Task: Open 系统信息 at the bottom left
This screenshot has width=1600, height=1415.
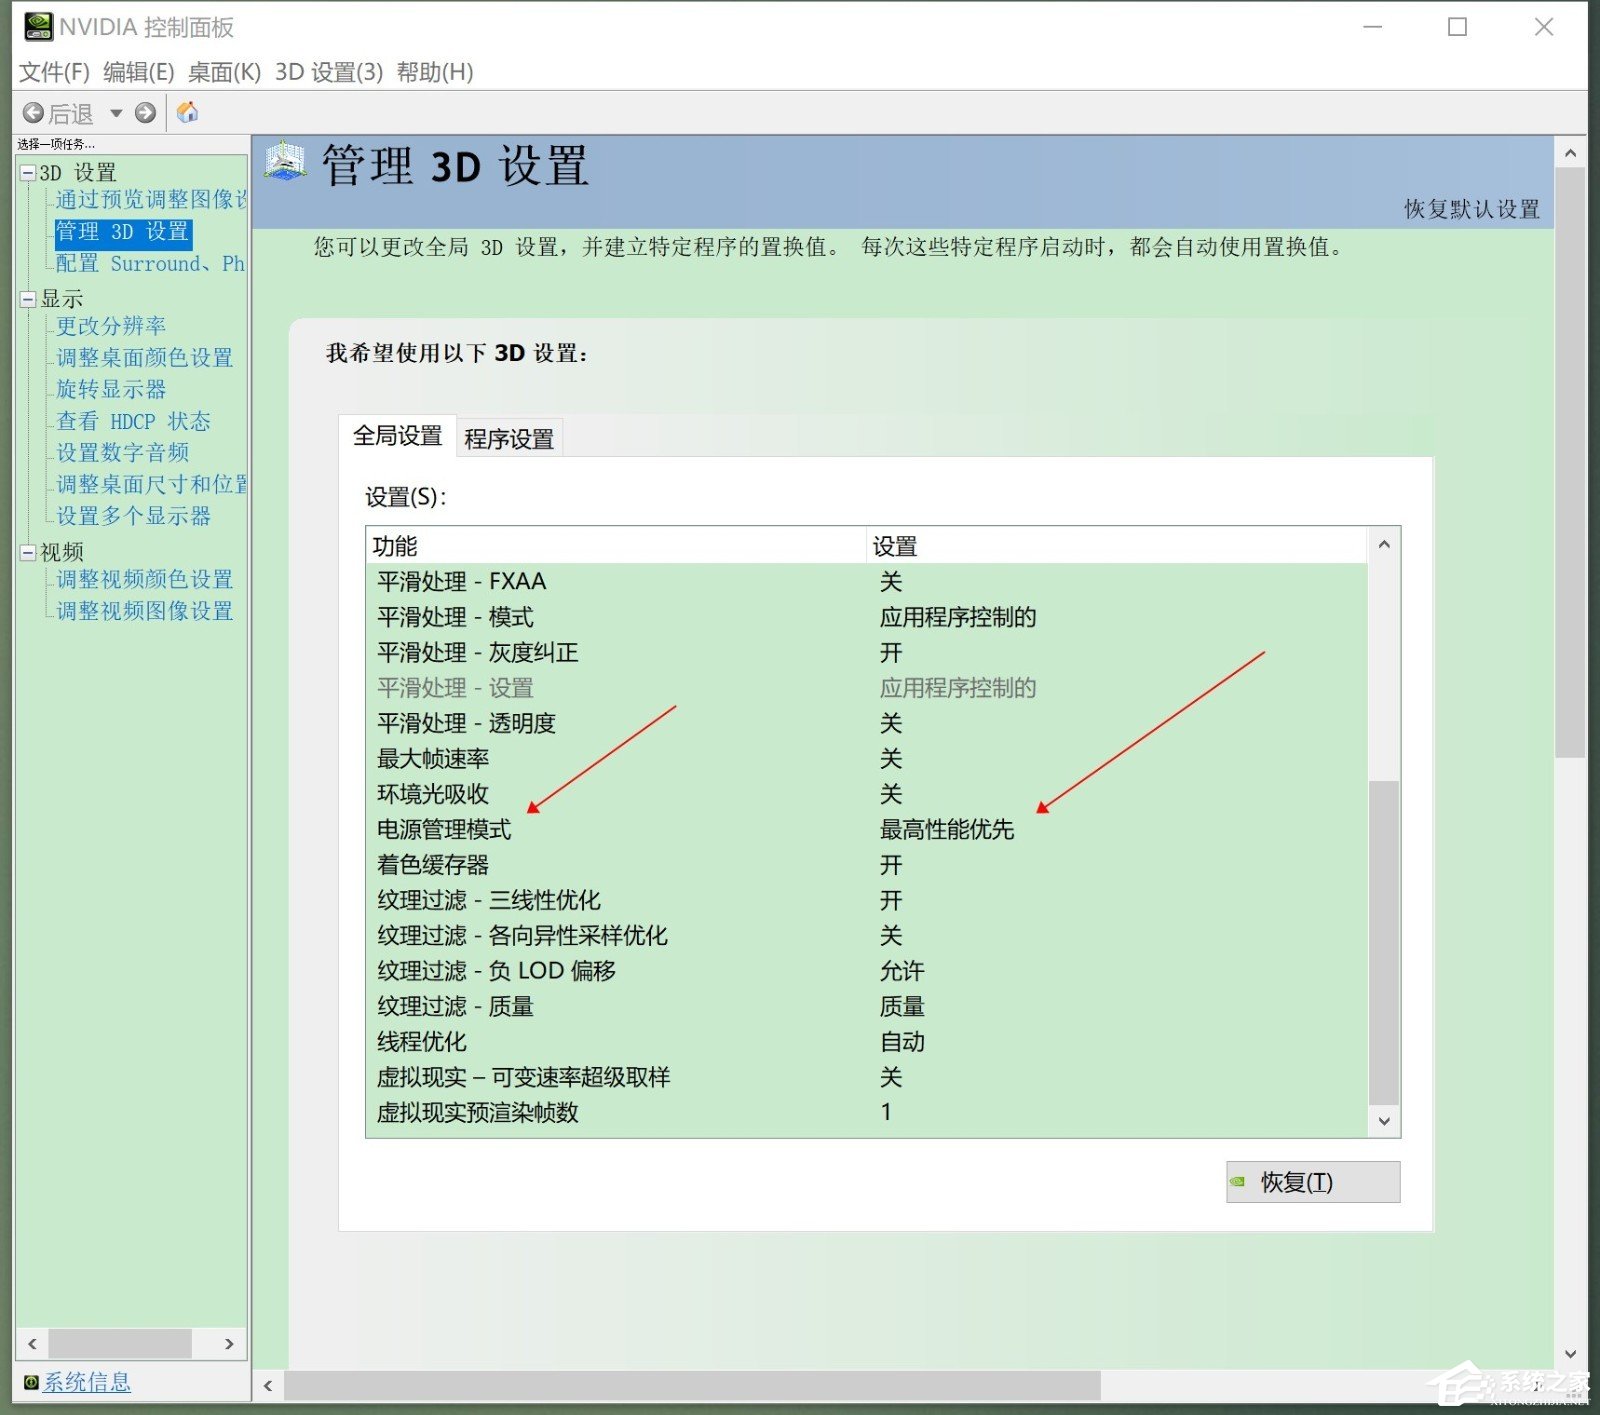Action: [x=88, y=1382]
